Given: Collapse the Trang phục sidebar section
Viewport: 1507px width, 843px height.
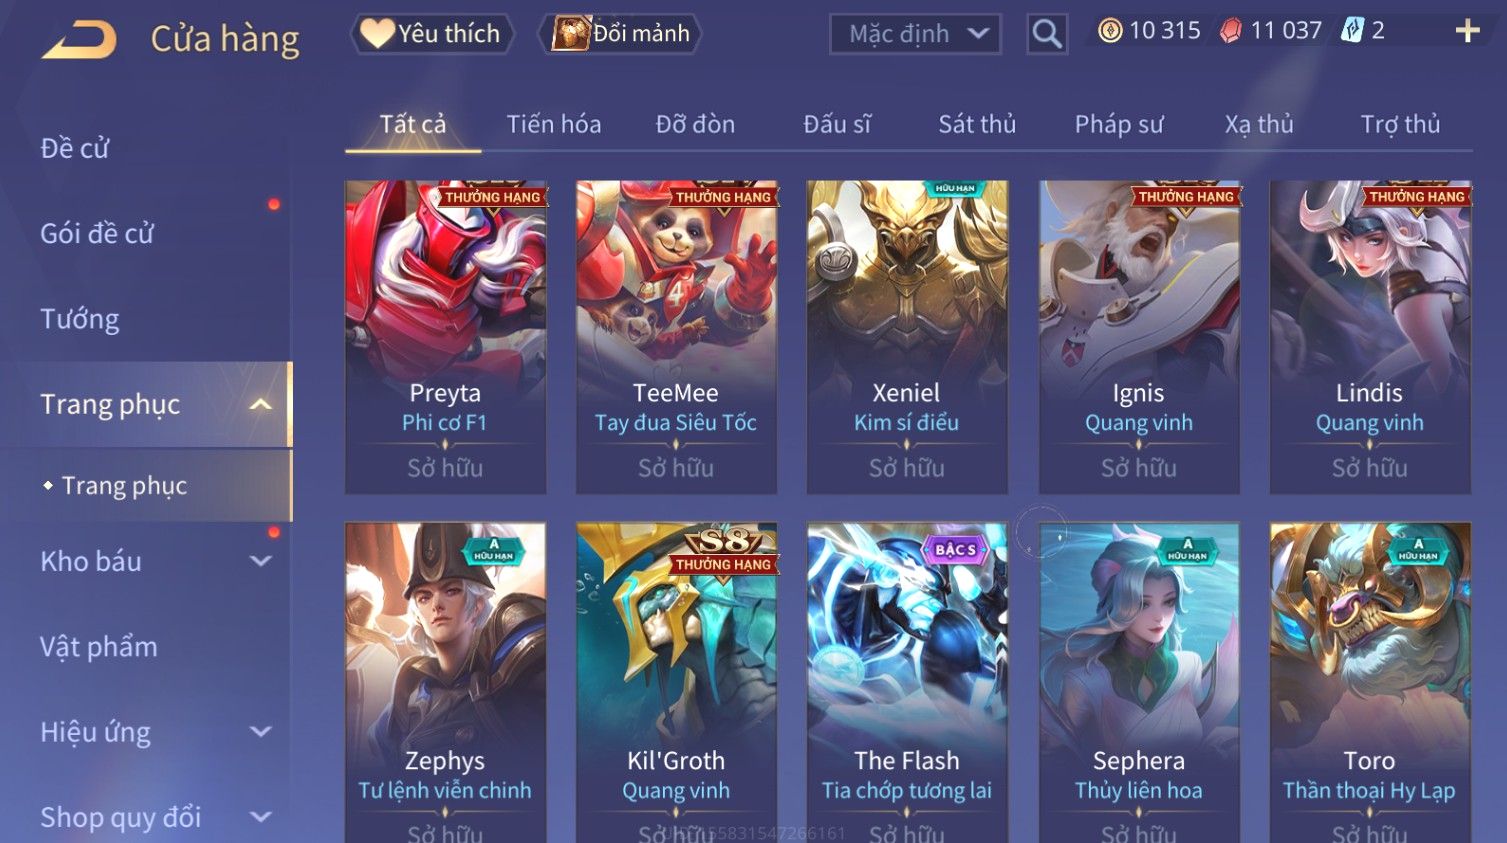Looking at the screenshot, I should point(261,405).
